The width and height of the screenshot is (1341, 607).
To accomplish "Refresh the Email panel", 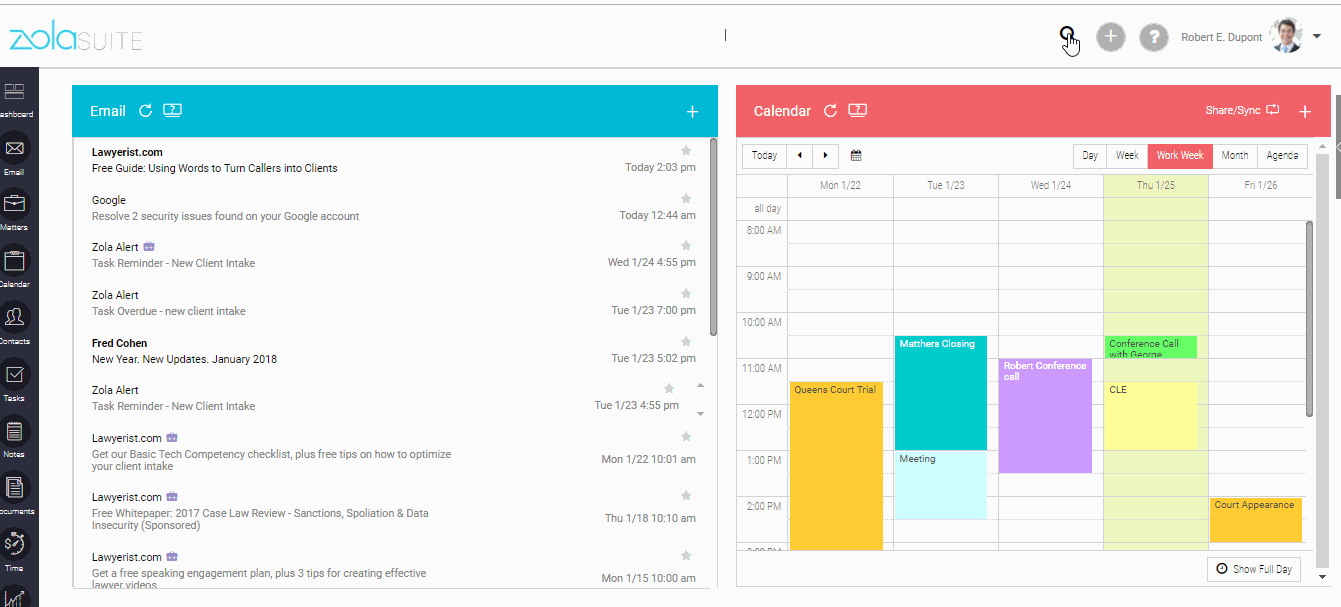I will click(145, 111).
